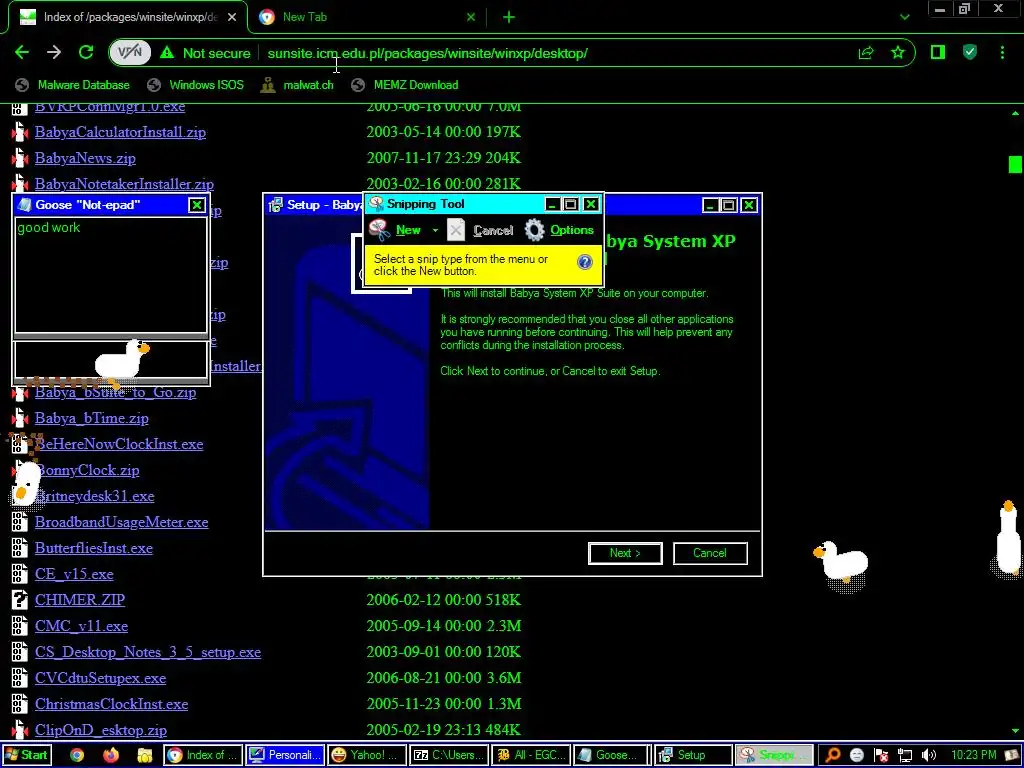
Task: Open Windows ISOS bookmark
Action: (x=195, y=85)
